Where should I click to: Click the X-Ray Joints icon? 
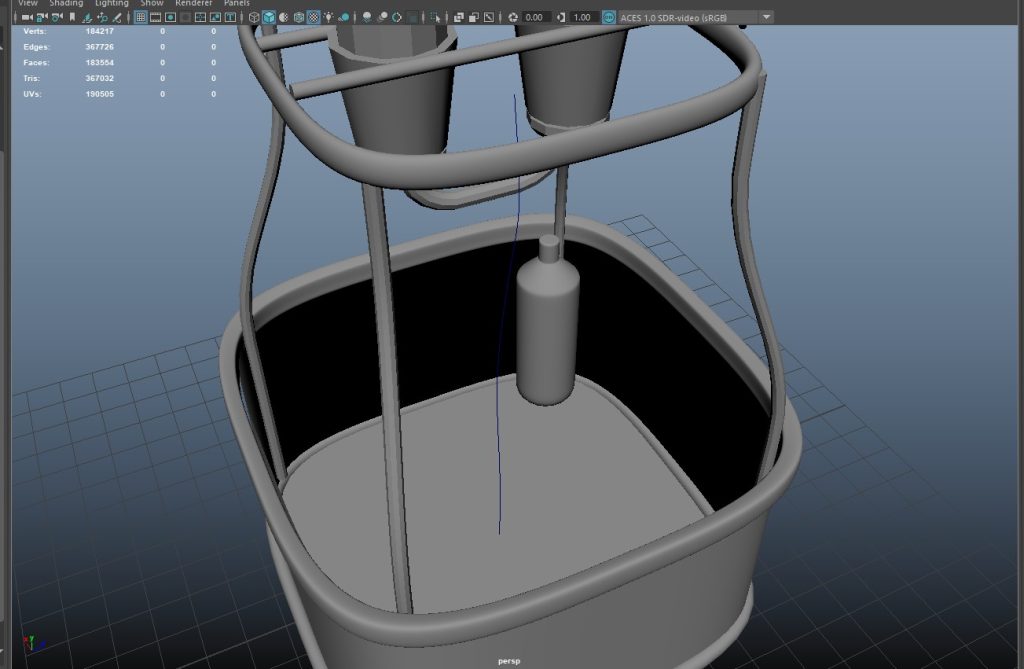tap(488, 18)
